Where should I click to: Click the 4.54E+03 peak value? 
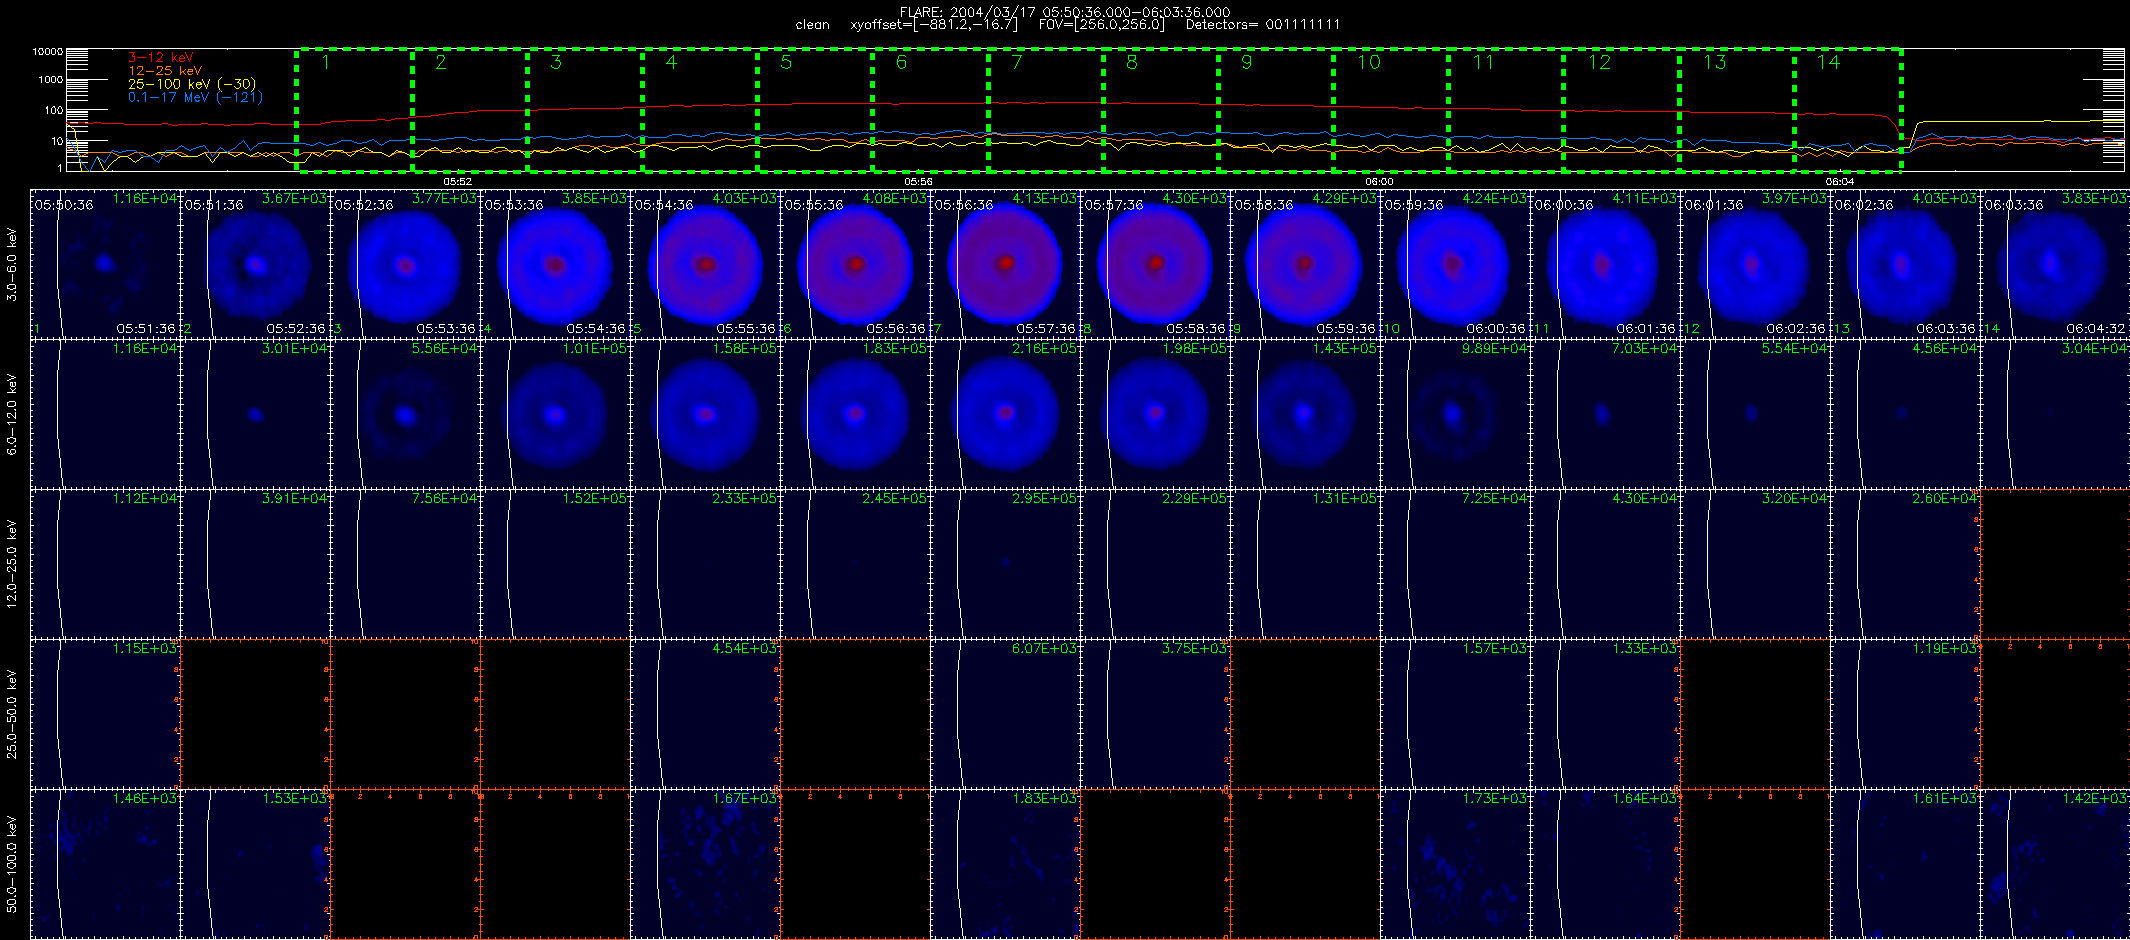click(x=745, y=648)
